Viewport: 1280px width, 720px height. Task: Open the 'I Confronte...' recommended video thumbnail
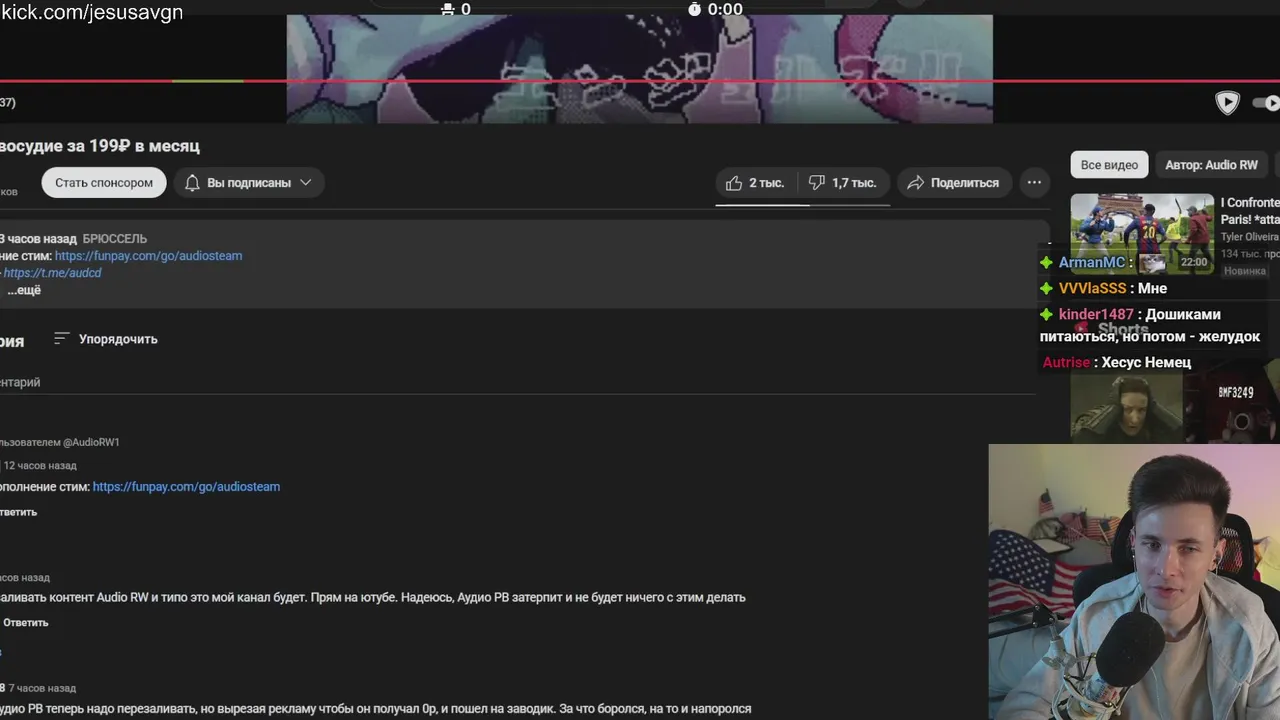(x=1142, y=234)
